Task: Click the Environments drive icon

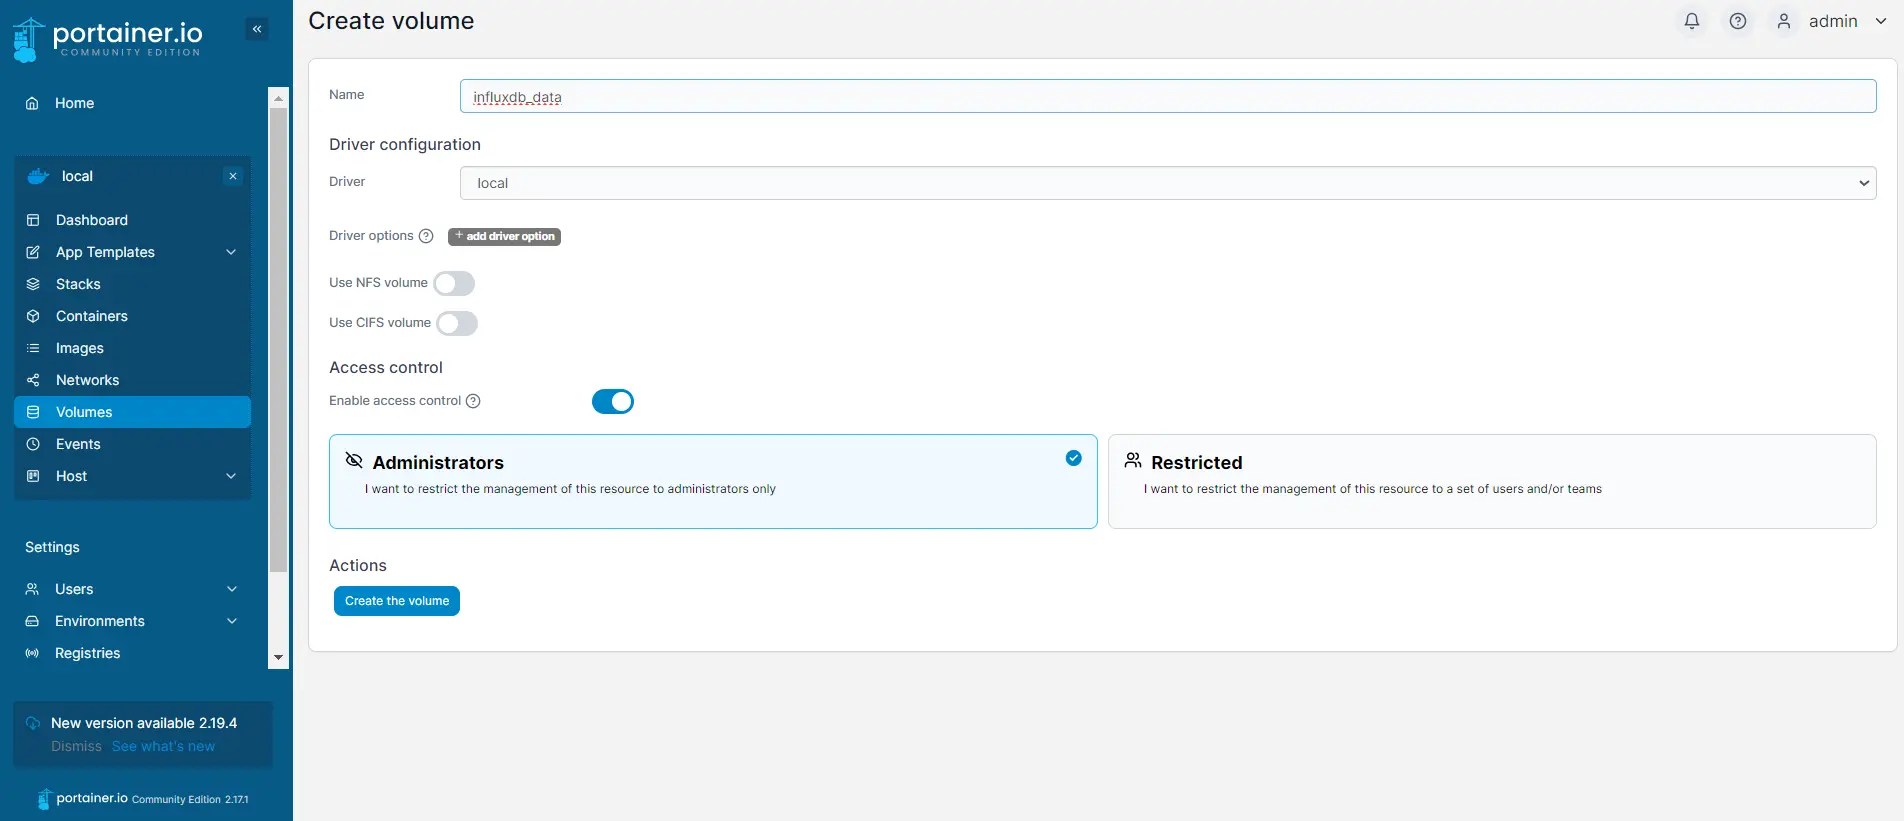Action: pyautogui.click(x=32, y=621)
